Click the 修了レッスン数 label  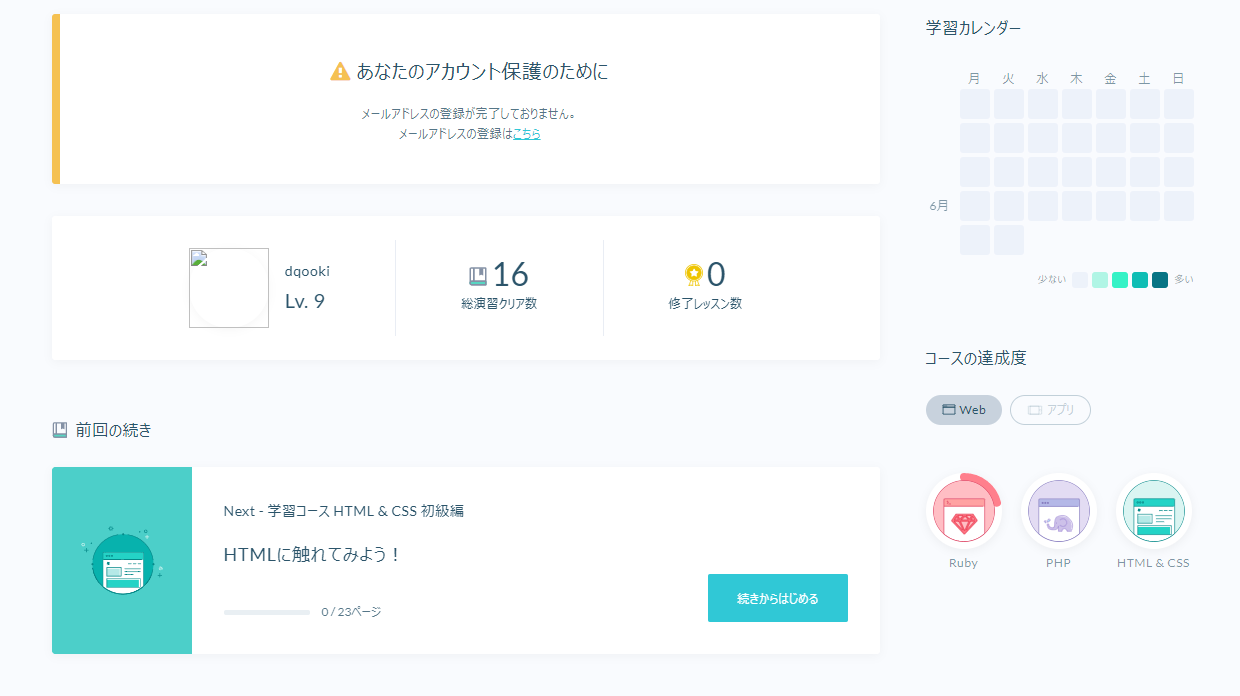click(705, 303)
